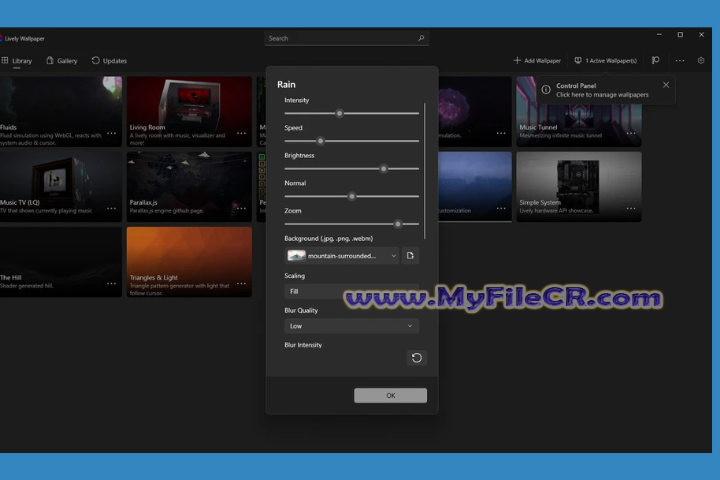Click the browse file icon next to Background
720x480 pixels.
(x=410, y=256)
